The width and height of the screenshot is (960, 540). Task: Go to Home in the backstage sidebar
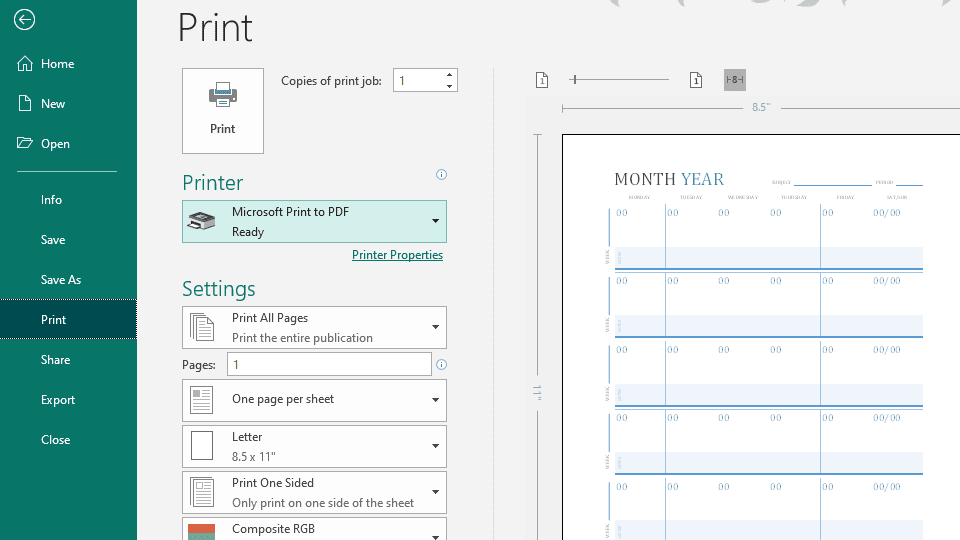pos(57,64)
